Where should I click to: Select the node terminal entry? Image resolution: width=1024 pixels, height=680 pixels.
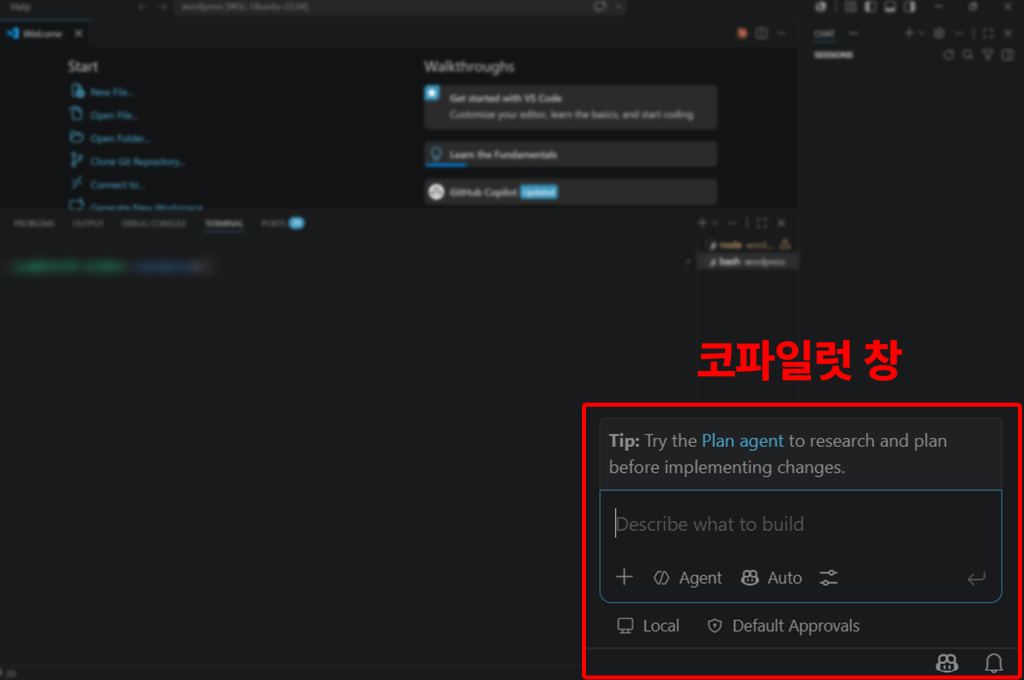tap(748, 245)
